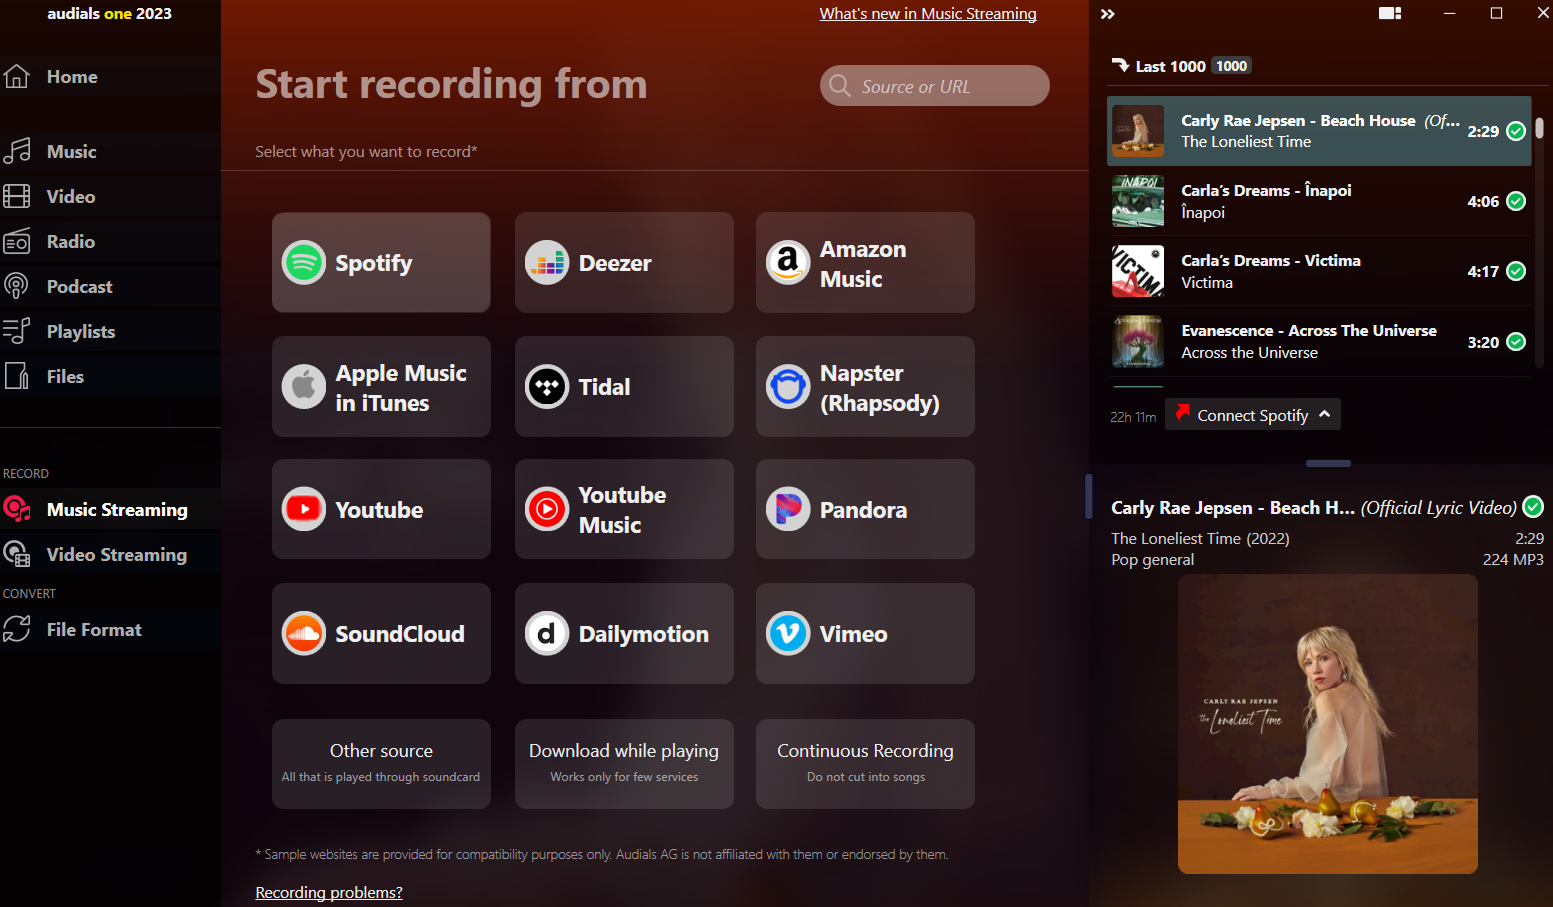Screen dimensions: 1553x907
Task: Click the 1000 count badge
Action: (x=1232, y=66)
